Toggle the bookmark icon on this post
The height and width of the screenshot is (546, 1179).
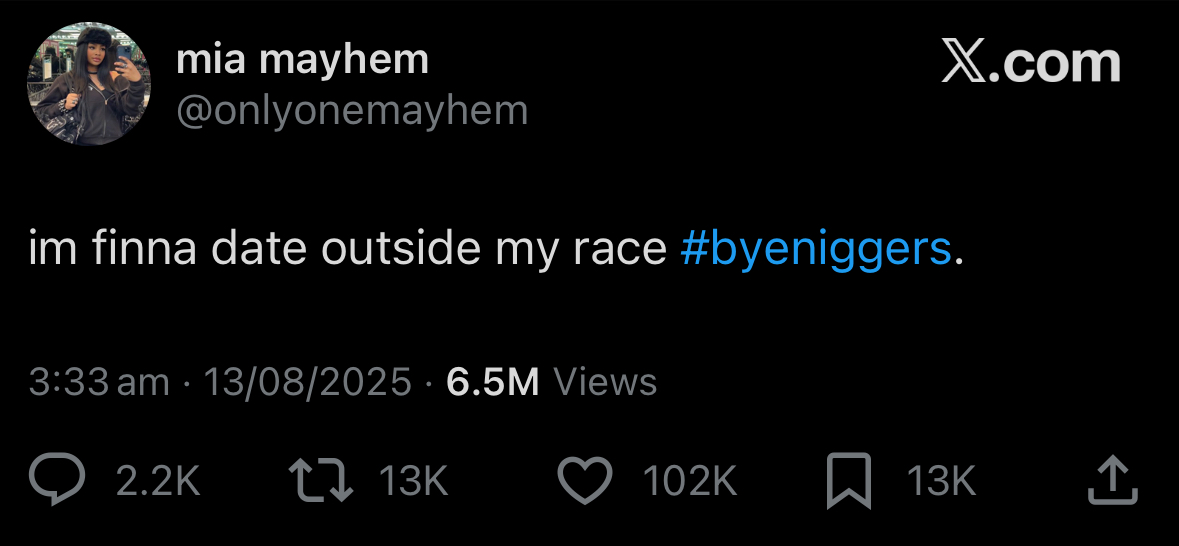(849, 481)
